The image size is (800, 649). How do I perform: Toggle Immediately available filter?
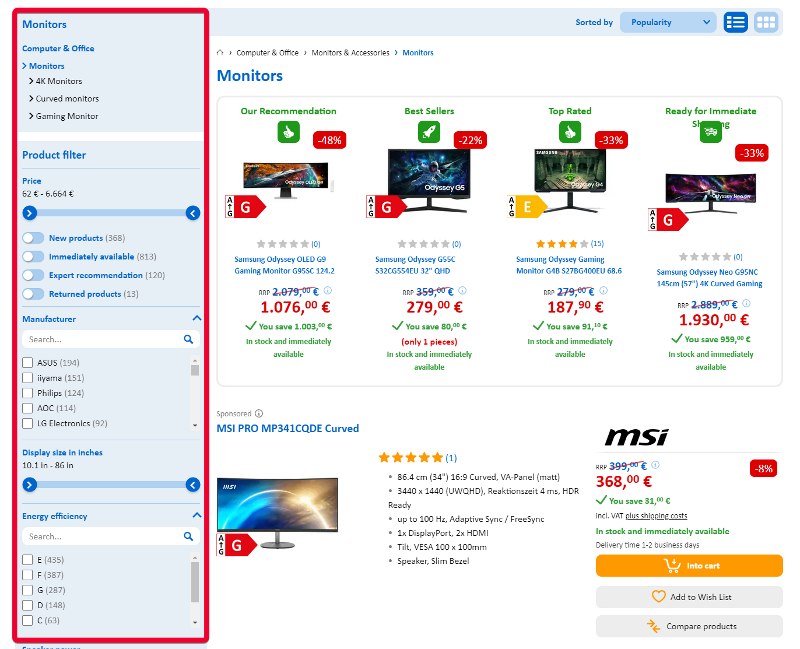pos(33,257)
